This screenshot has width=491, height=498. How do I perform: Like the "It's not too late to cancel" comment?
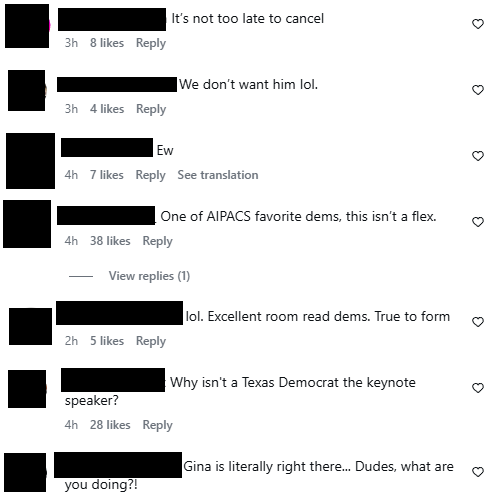(x=478, y=24)
